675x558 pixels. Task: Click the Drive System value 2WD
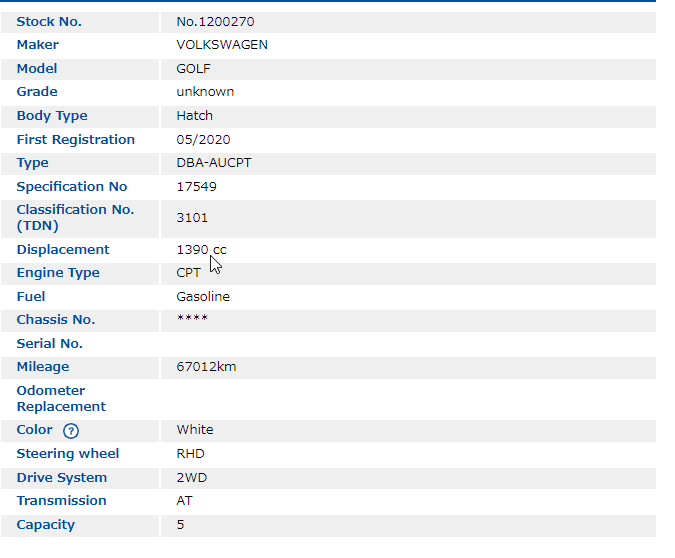pos(191,478)
